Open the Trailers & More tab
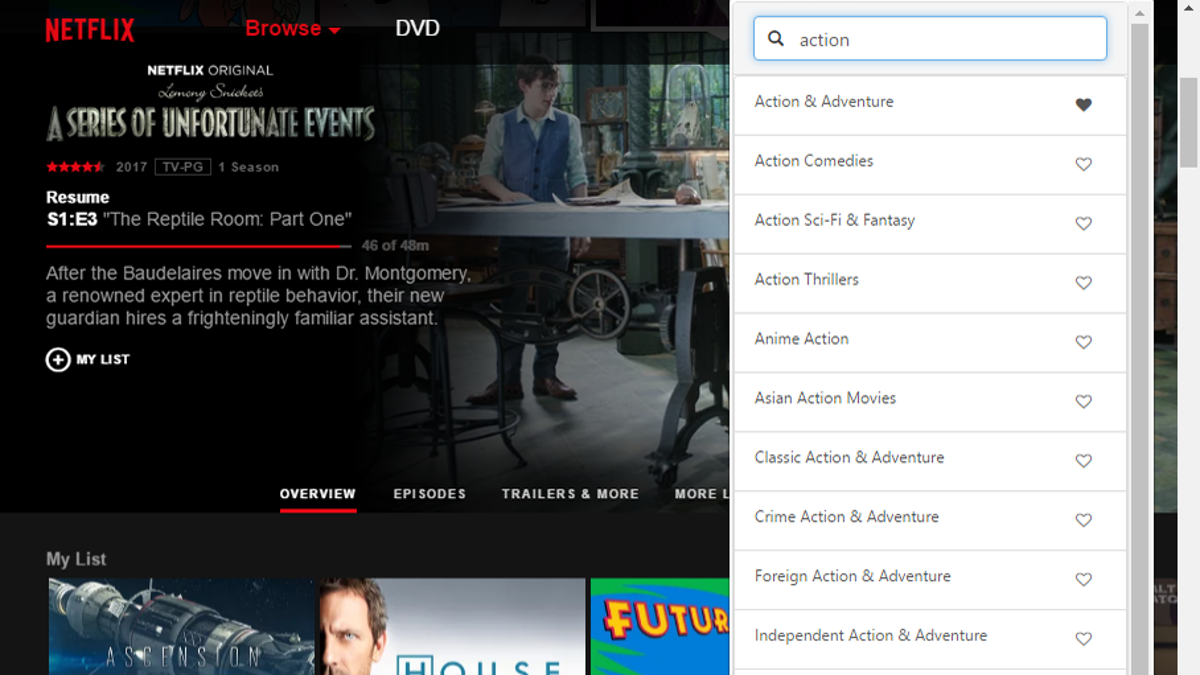1200x675 pixels. click(570, 494)
